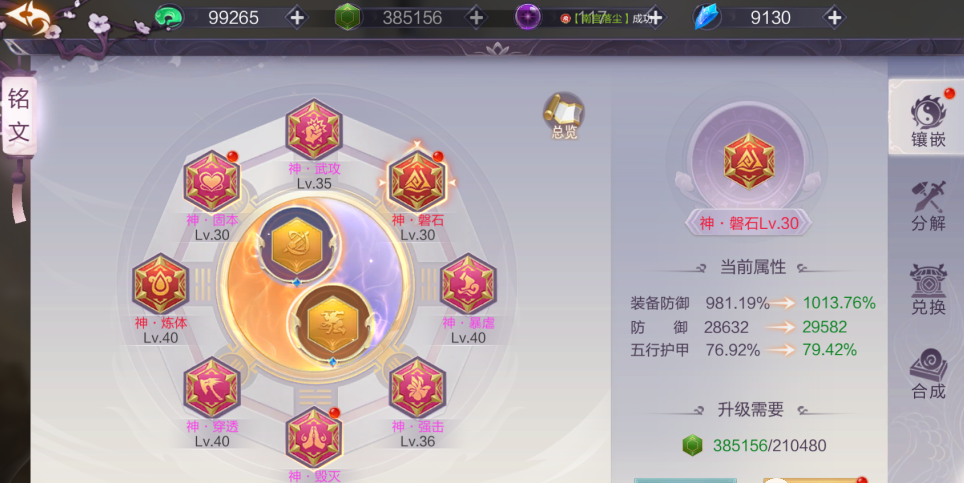The height and width of the screenshot is (484, 965).
Task: Select the 神·武攻 Lv.35 inscription icon
Action: [314, 129]
